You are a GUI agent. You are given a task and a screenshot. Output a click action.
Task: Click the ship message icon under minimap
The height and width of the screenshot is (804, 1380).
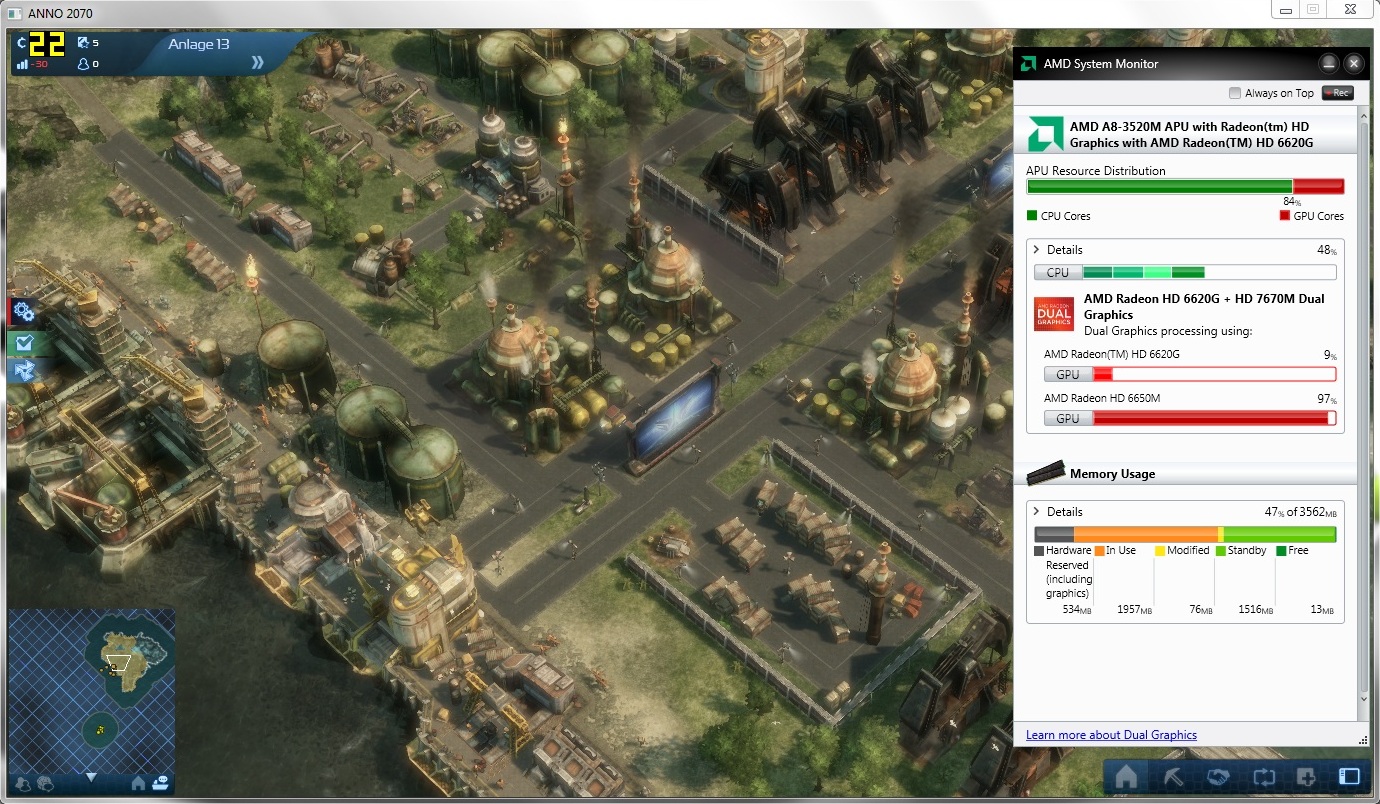(160, 783)
